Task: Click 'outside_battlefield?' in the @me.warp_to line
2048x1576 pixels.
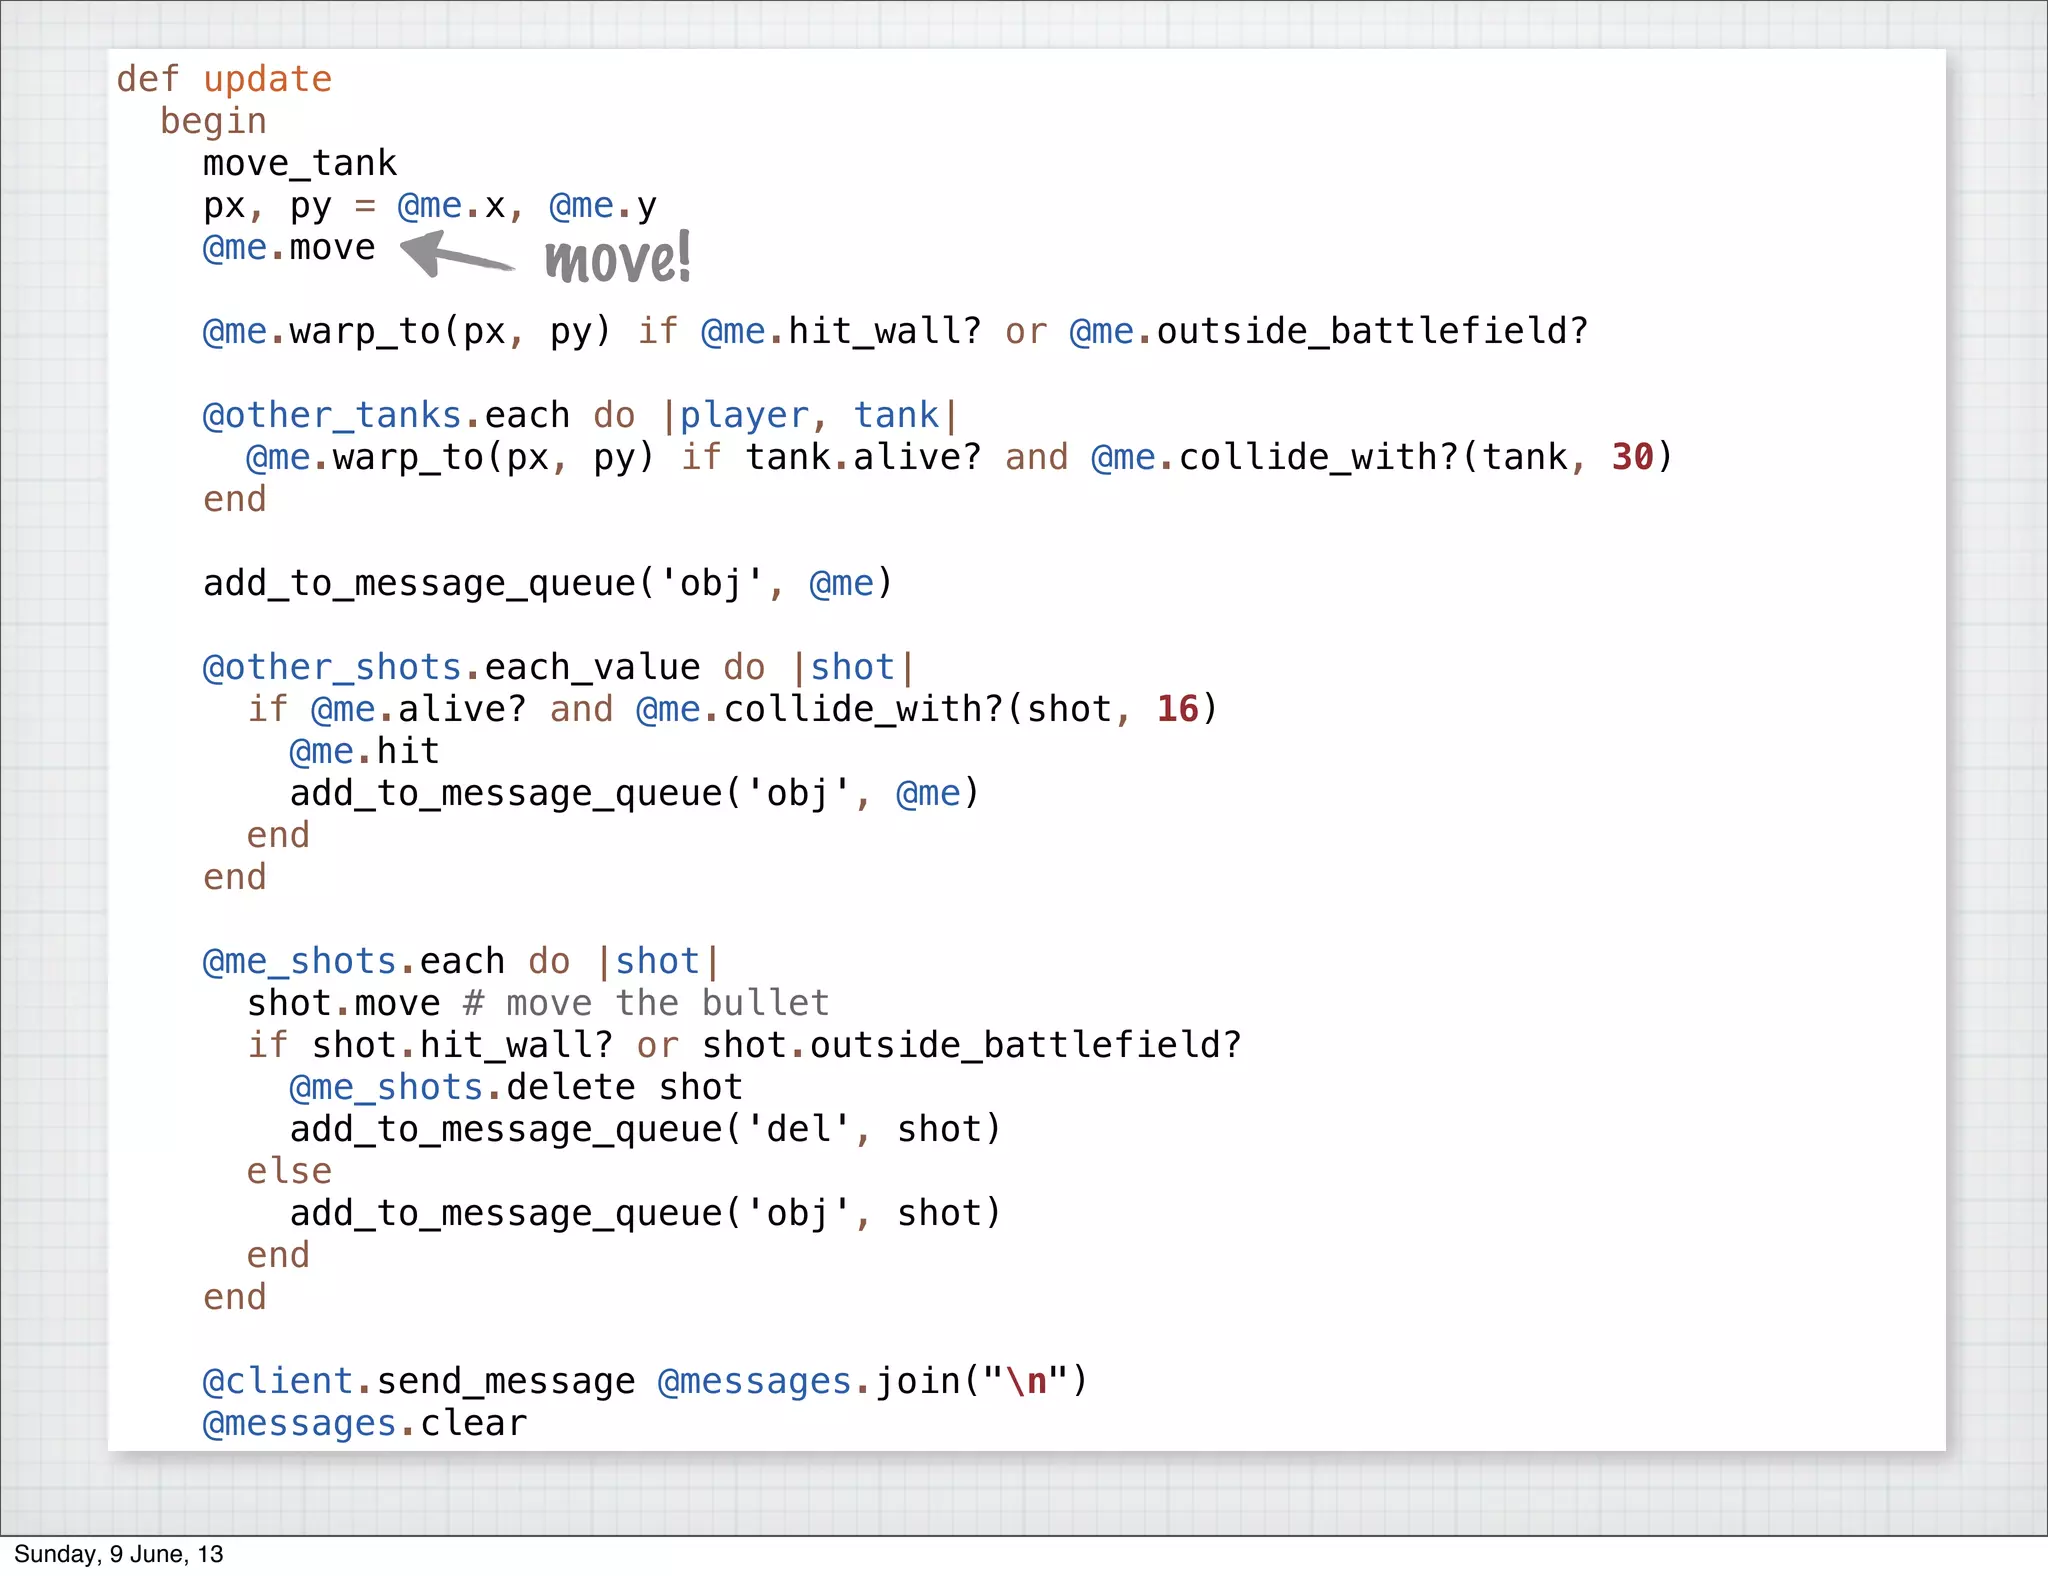Action: click(x=1371, y=331)
